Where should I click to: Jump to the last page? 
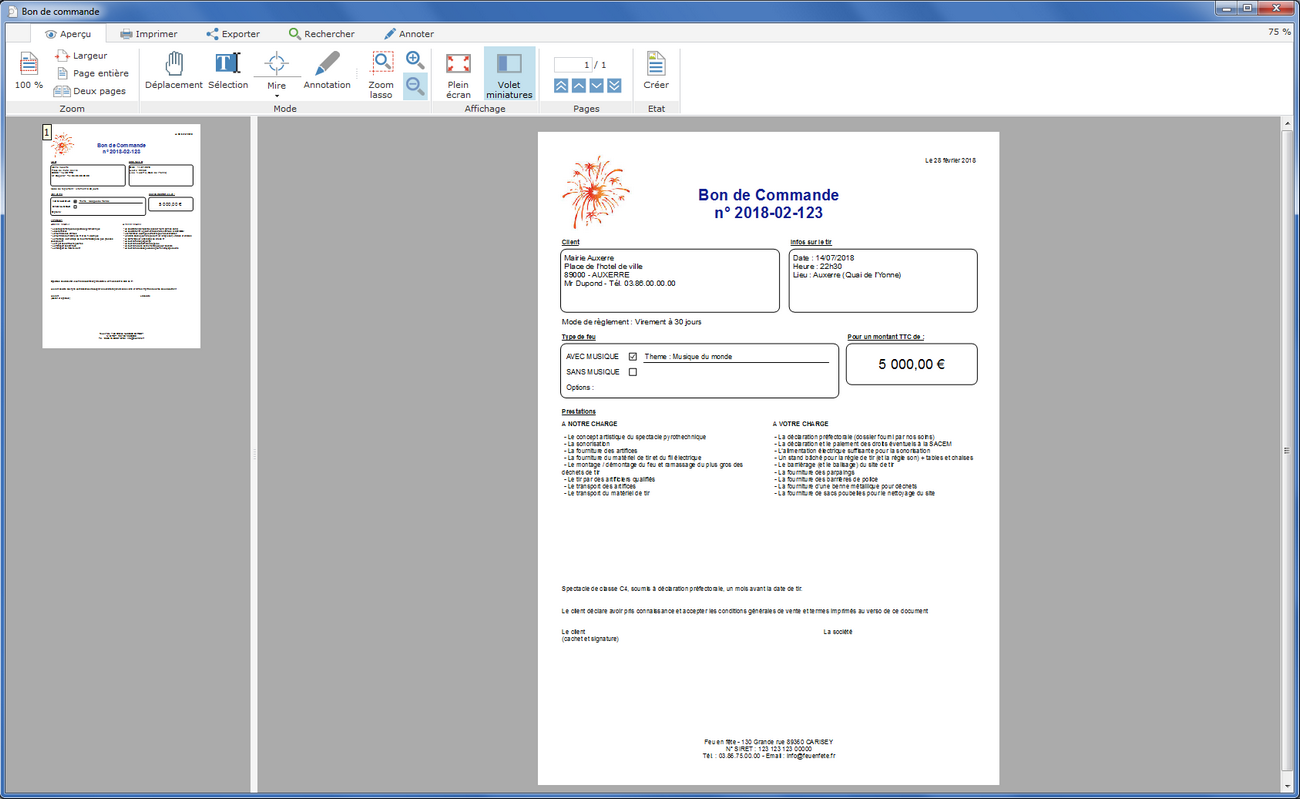614,86
